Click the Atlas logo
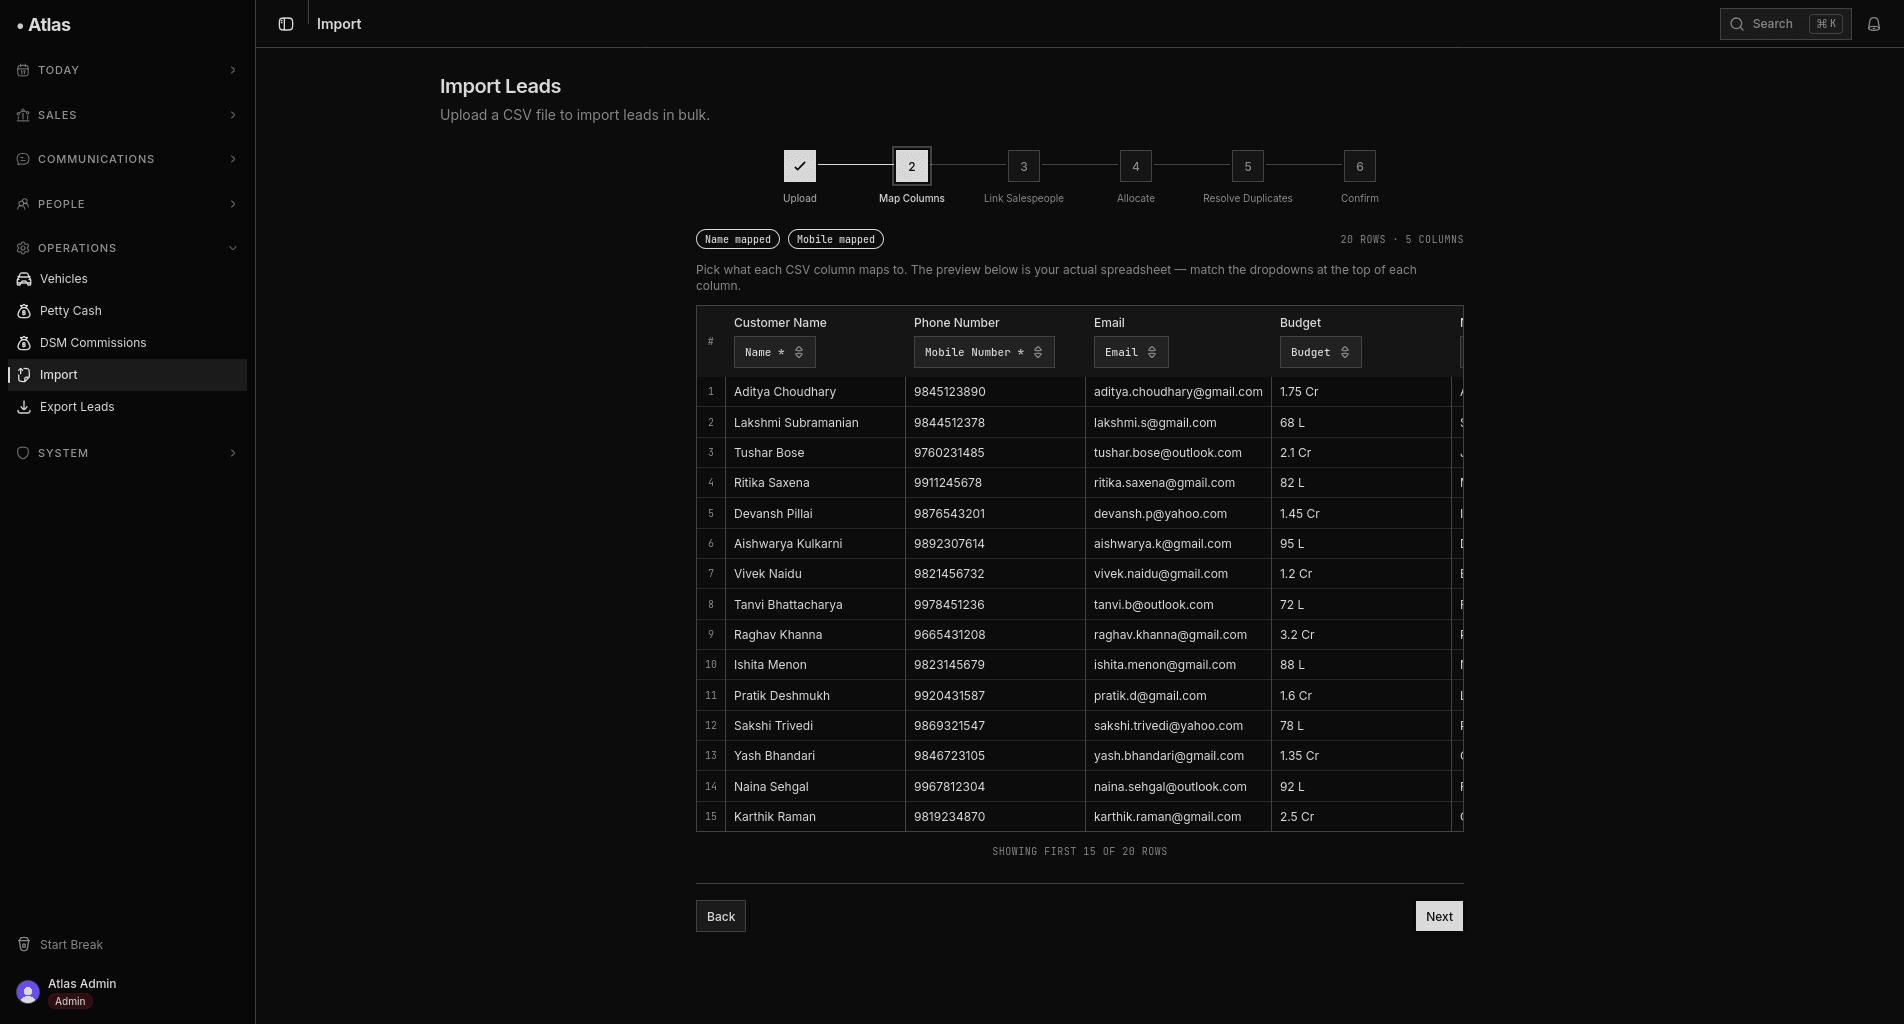Viewport: 1904px width, 1024px height. pyautogui.click(x=44, y=25)
